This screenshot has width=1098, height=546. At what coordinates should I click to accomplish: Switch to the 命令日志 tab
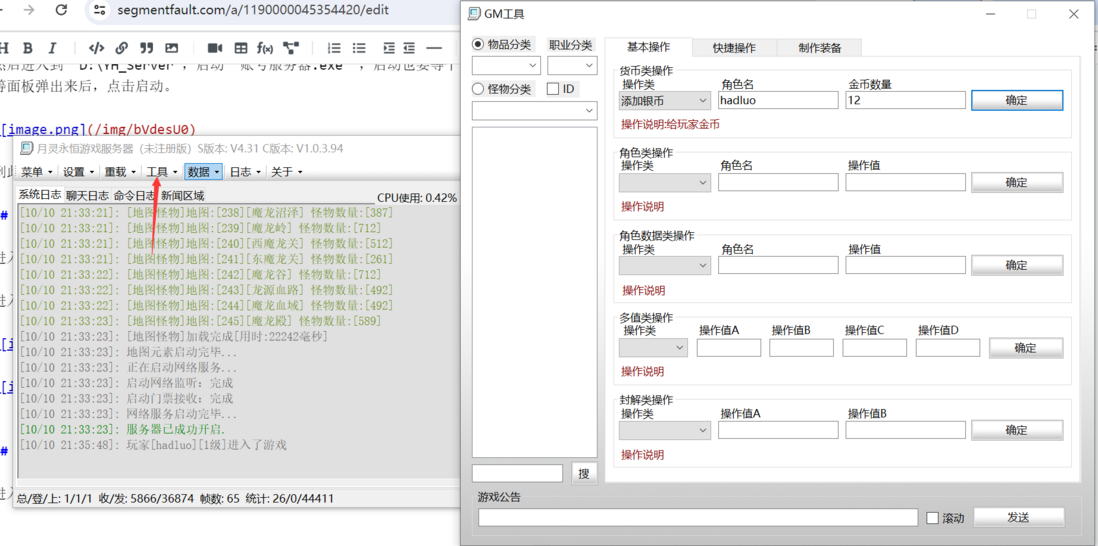[x=135, y=196]
